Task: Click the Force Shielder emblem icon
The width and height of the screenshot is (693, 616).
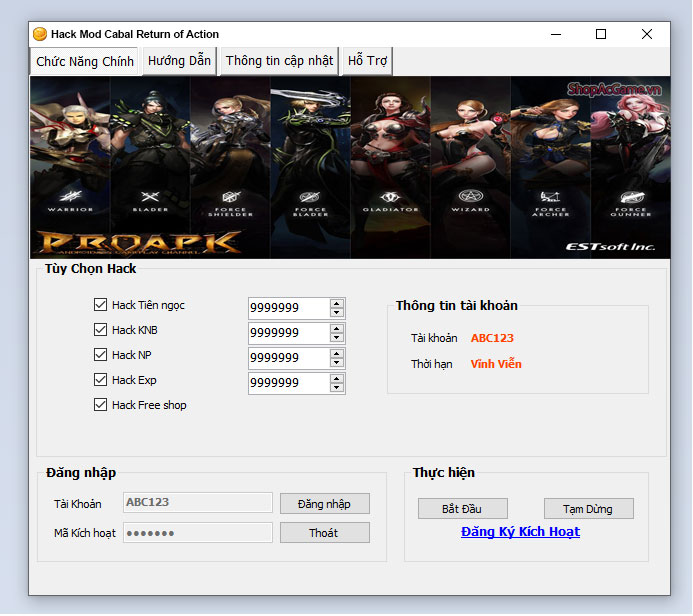Action: [x=231, y=197]
